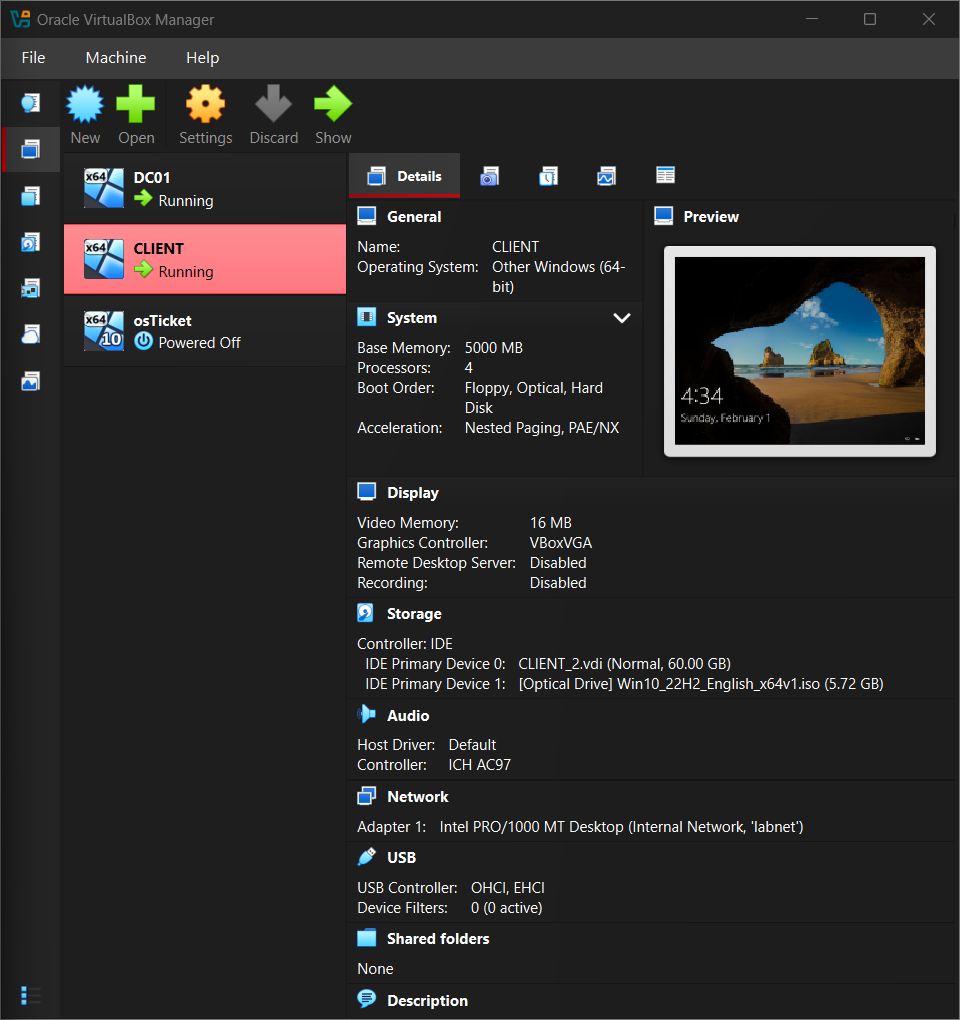Click the '16 MB' video memory value
The width and height of the screenshot is (960, 1020).
(551, 523)
